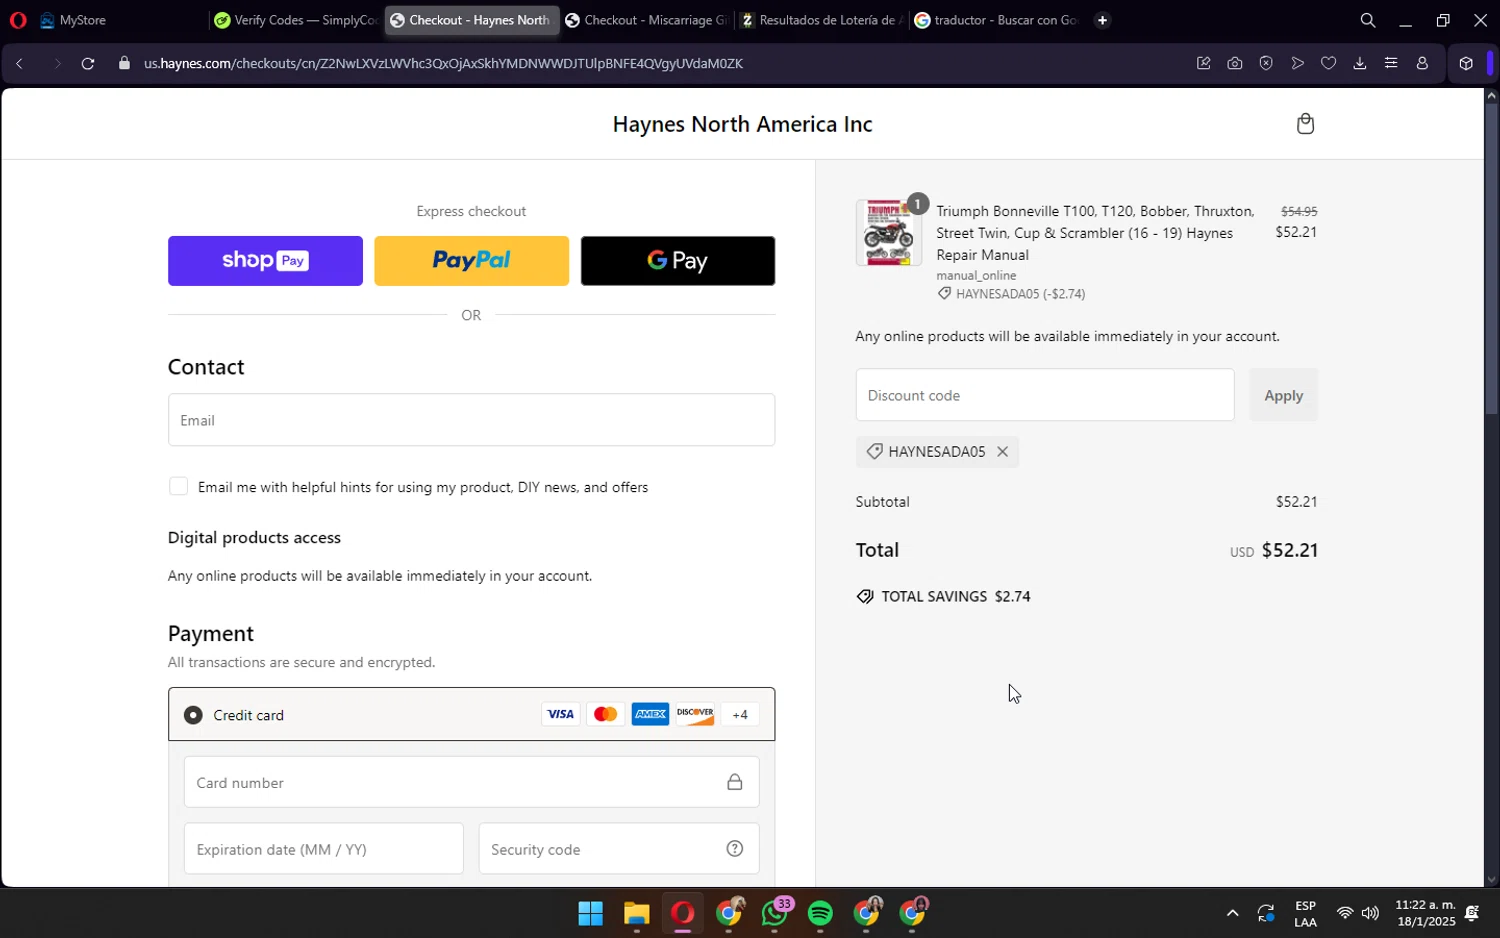Focus the Expiration date field
This screenshot has height=938, width=1500.
323,849
